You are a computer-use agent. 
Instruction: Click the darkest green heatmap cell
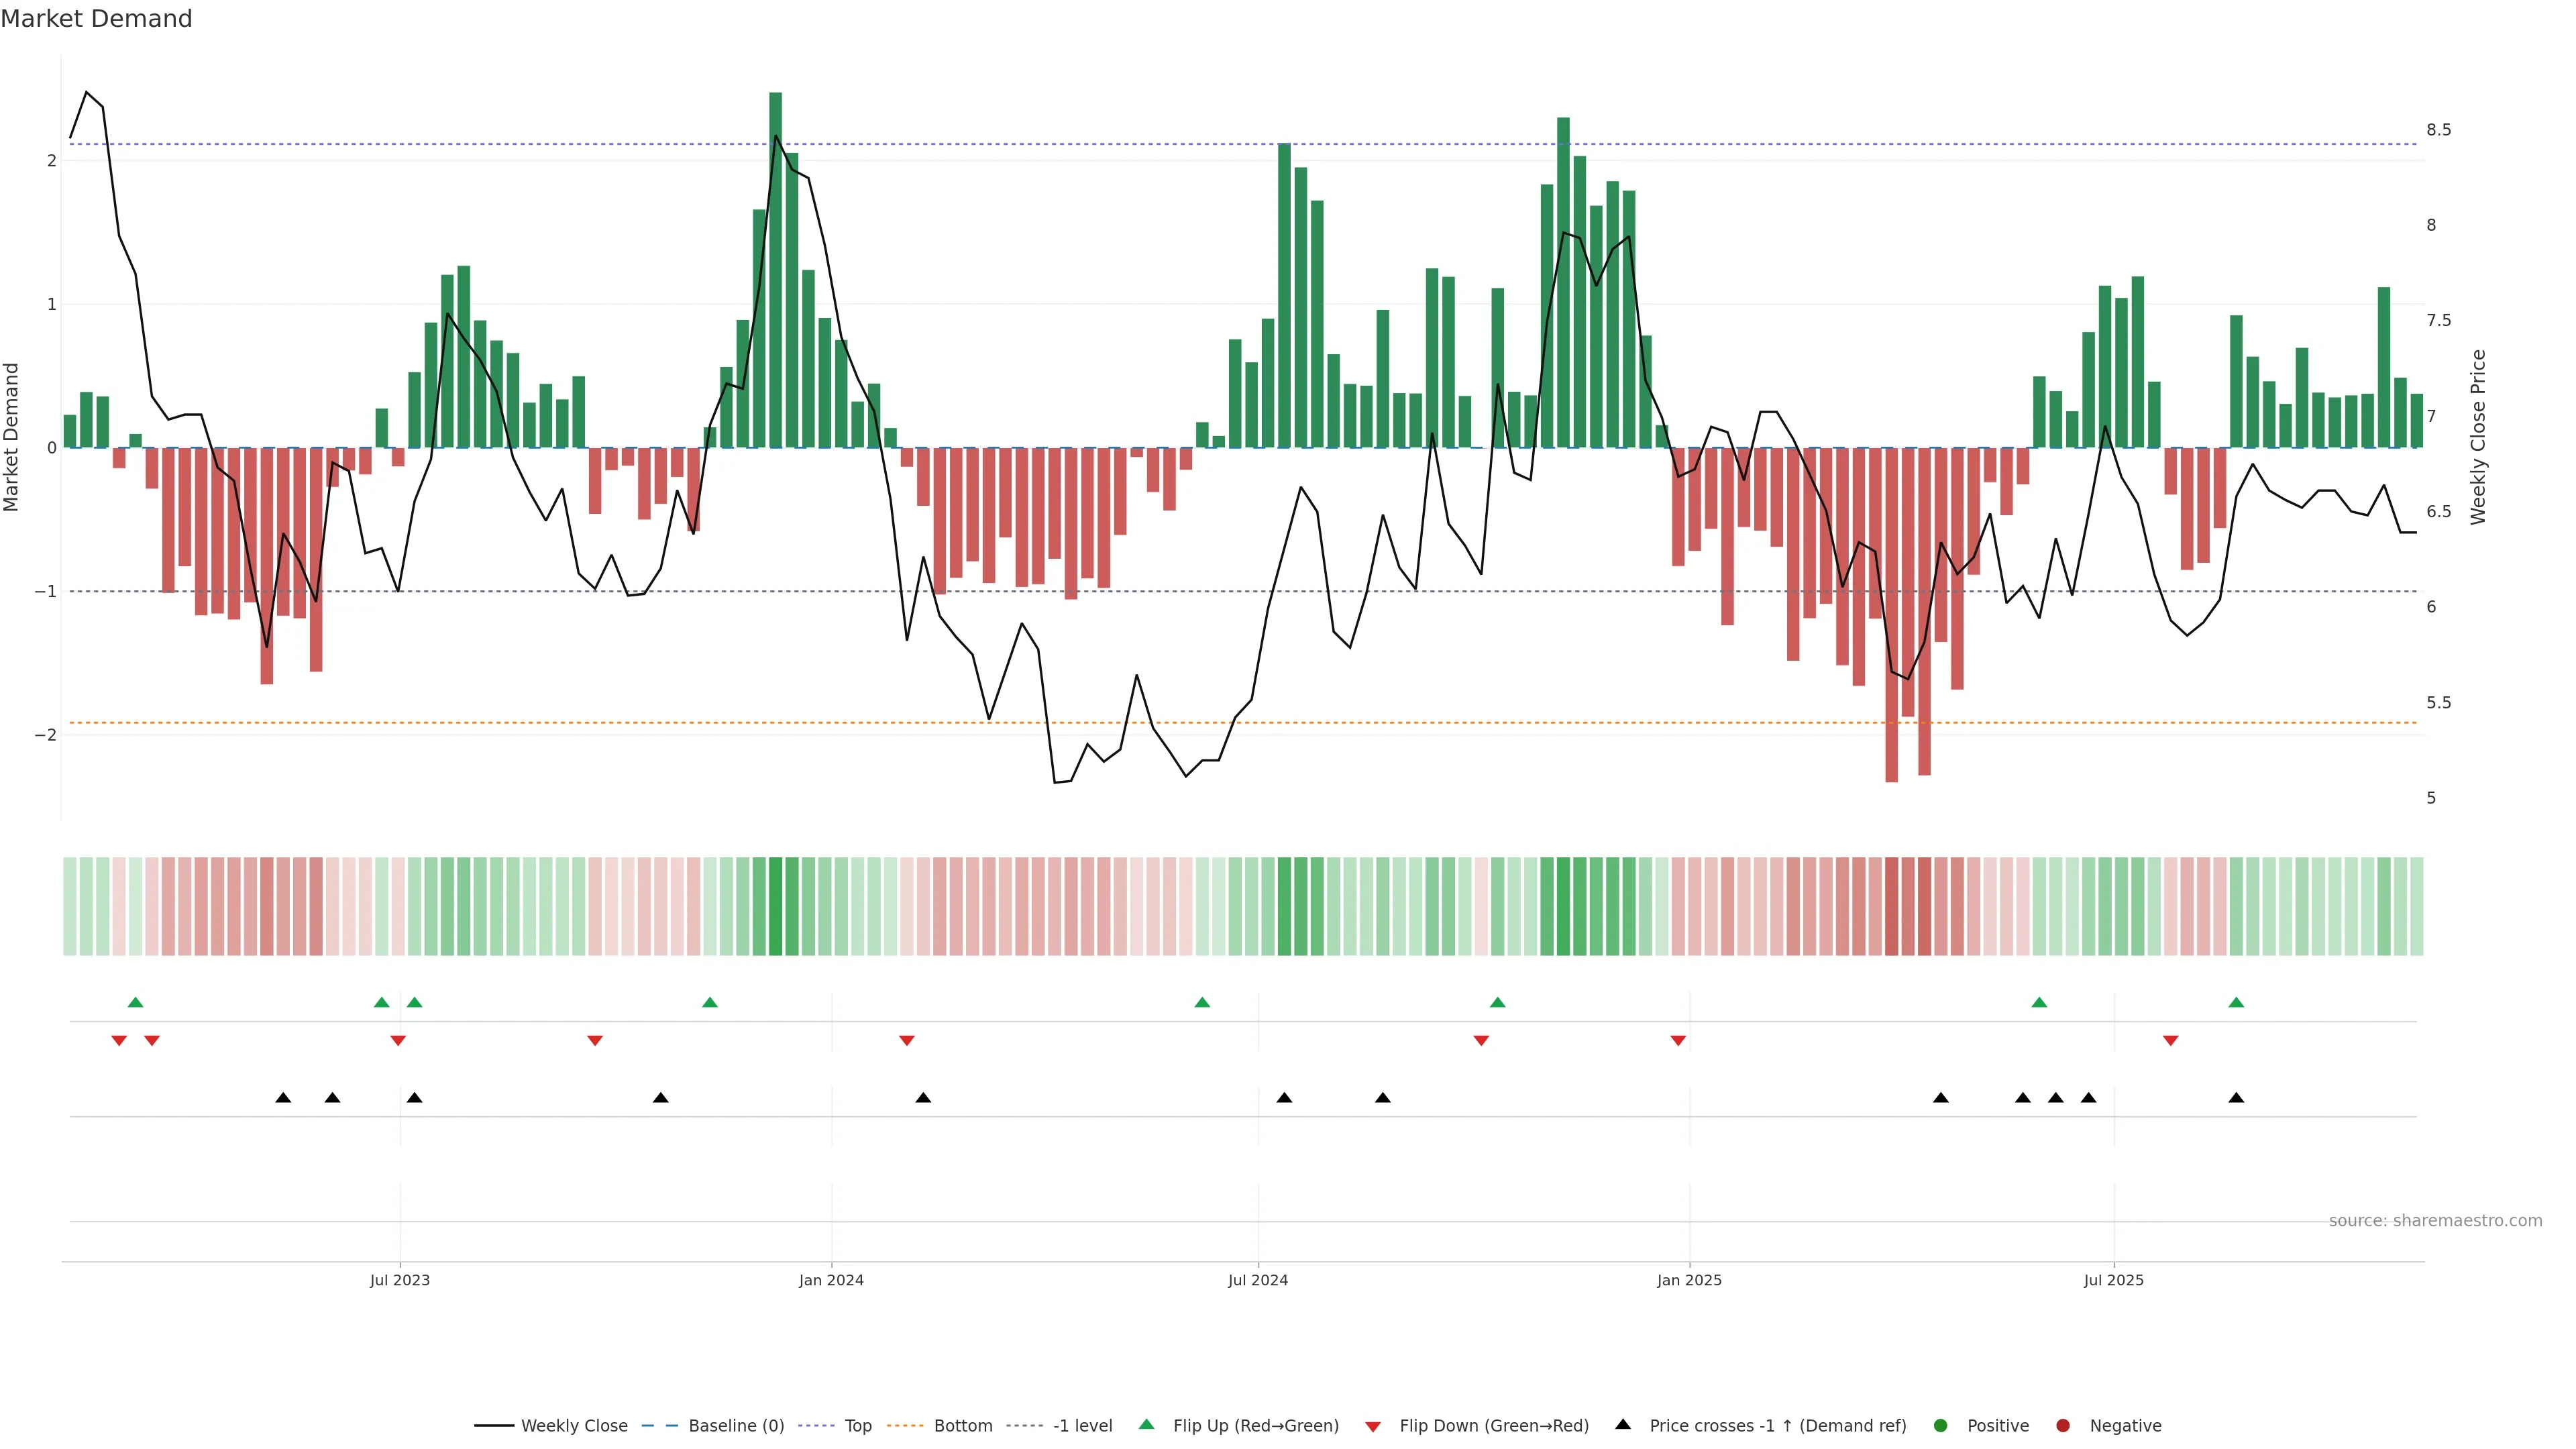(775, 906)
